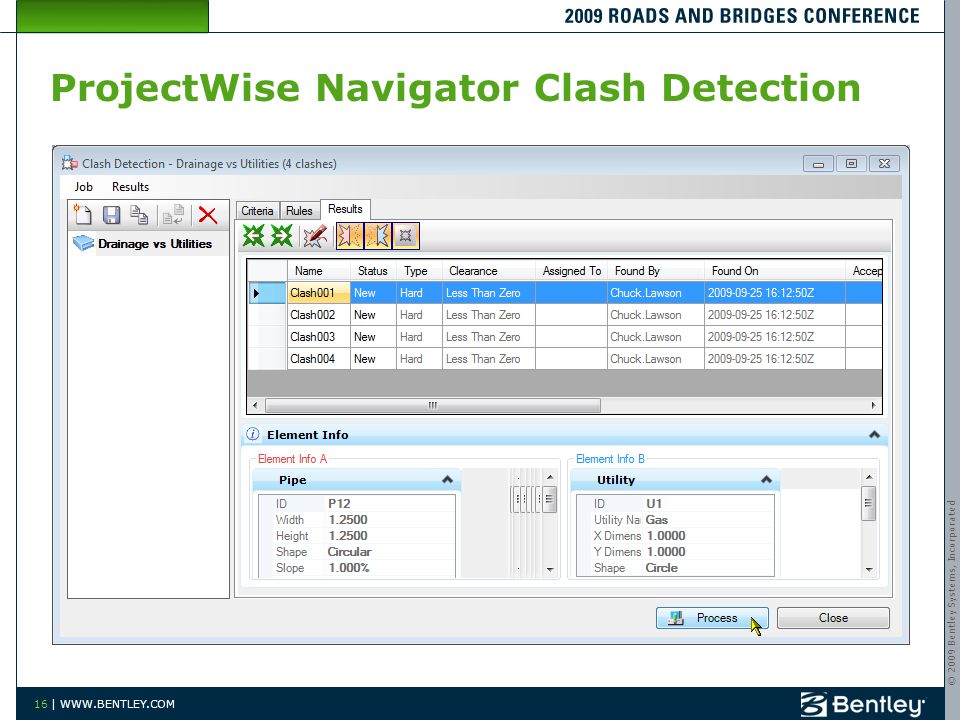Click the red pen markup clash icon
The width and height of the screenshot is (960, 720).
coord(315,236)
